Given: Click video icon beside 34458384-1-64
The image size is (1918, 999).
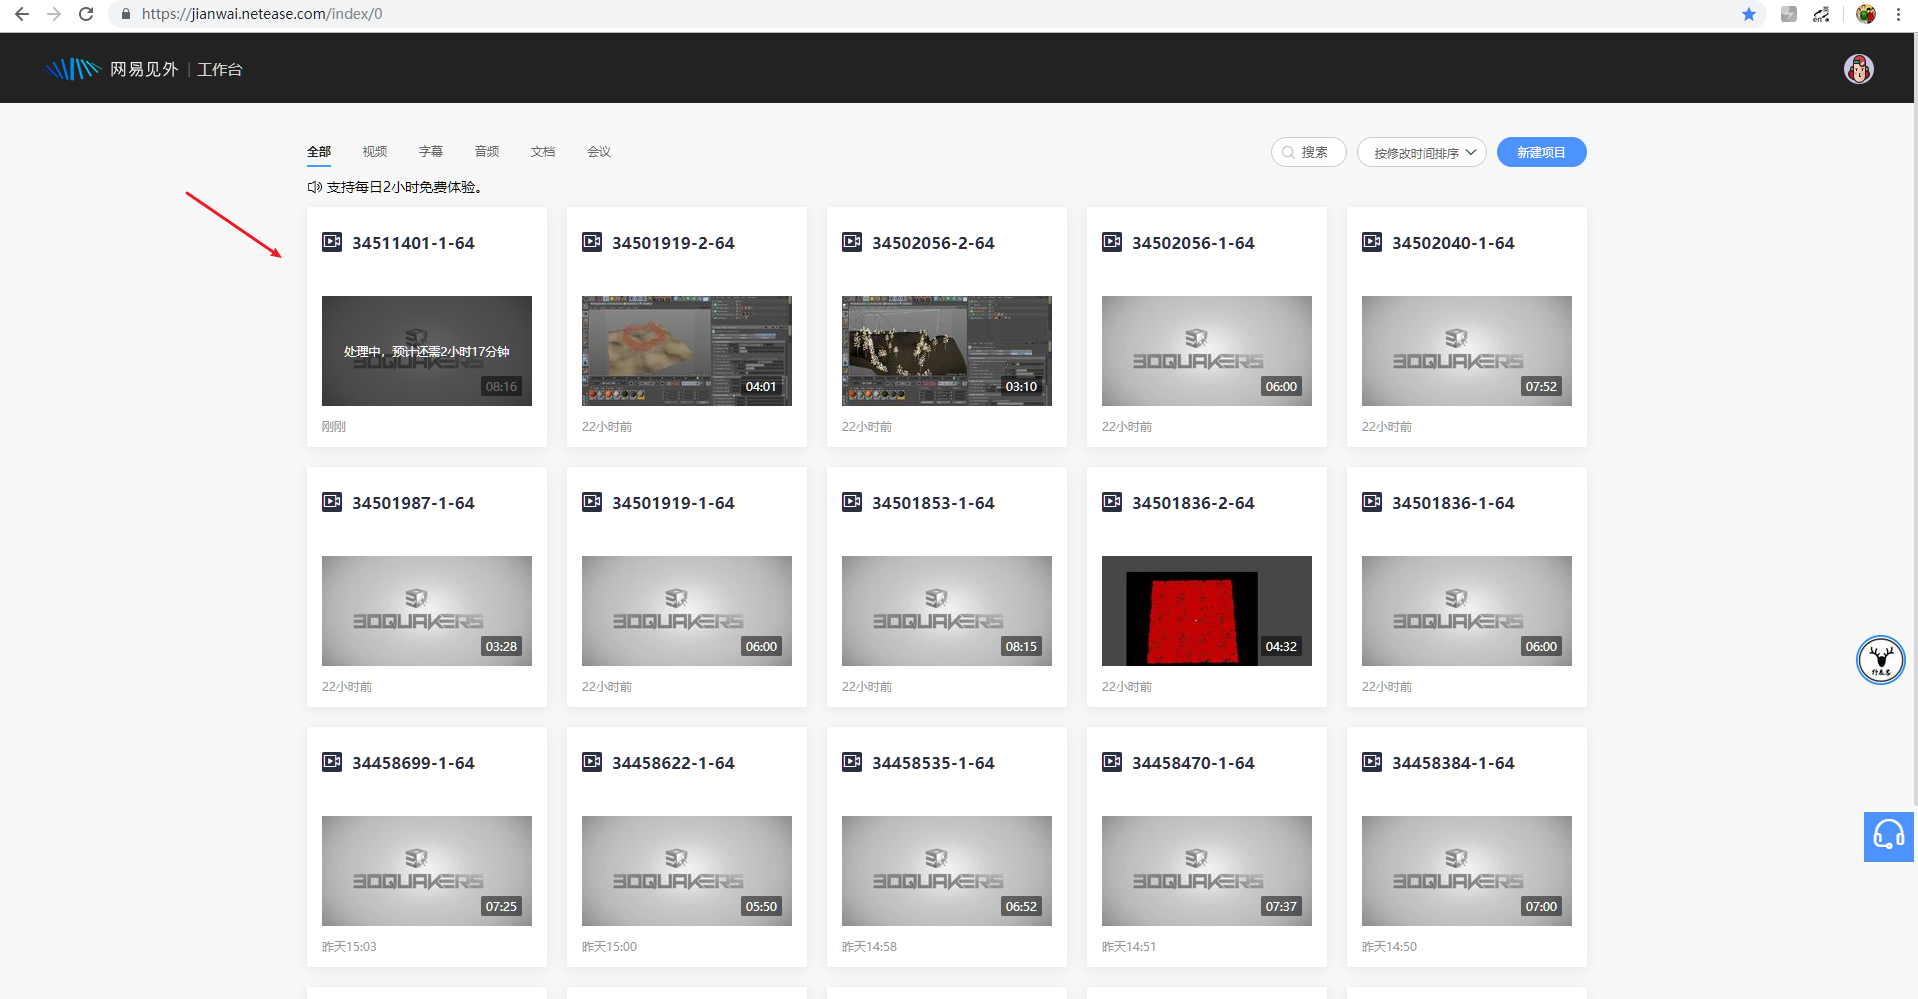Looking at the screenshot, I should (x=1372, y=762).
